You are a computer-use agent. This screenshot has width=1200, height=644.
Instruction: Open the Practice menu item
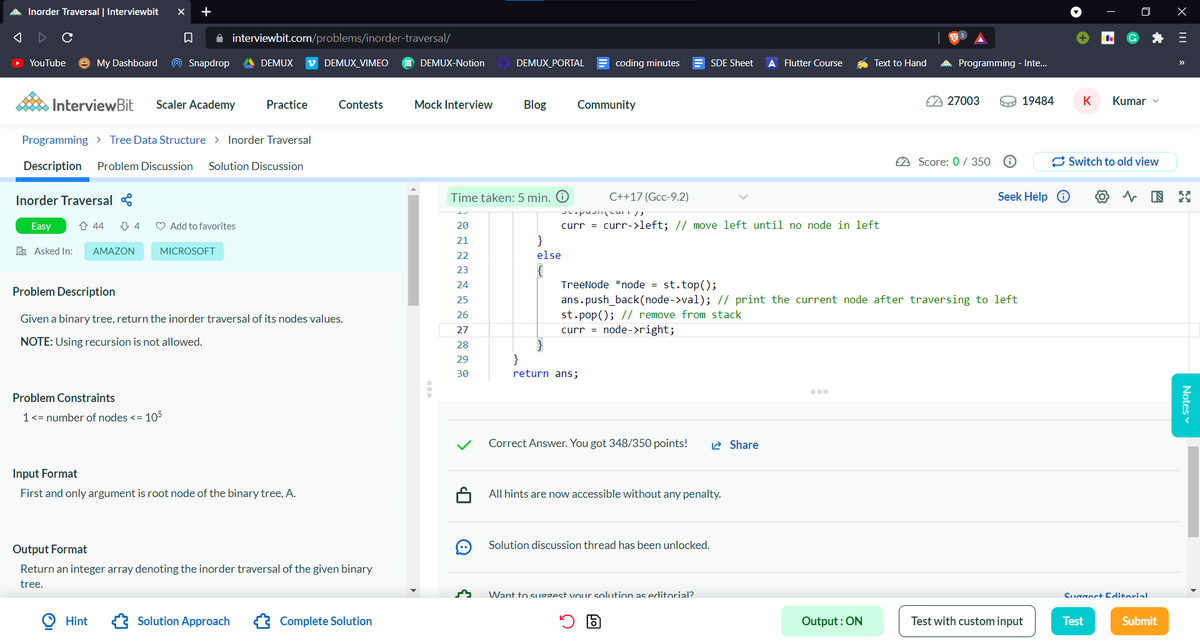[286, 104]
